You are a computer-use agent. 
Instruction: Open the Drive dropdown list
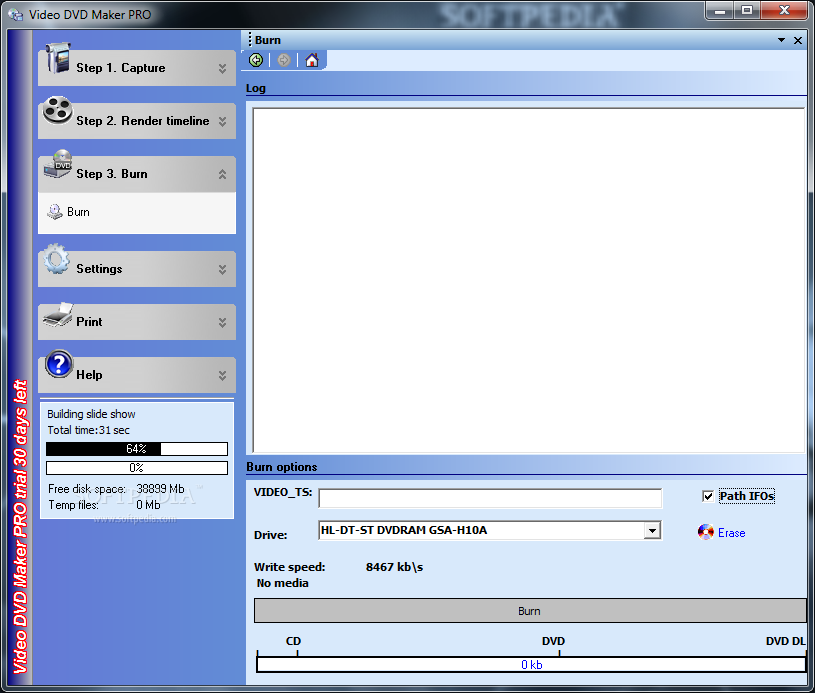[x=652, y=530]
